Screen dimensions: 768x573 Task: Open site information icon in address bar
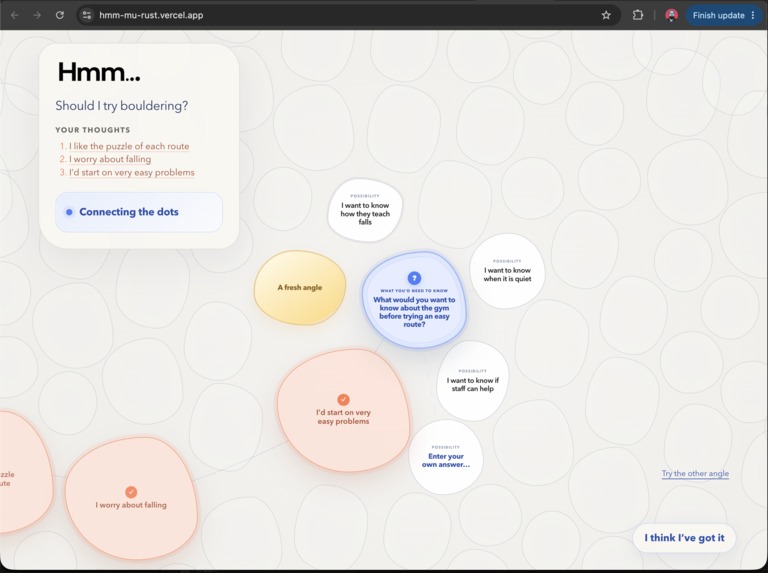[87, 15]
